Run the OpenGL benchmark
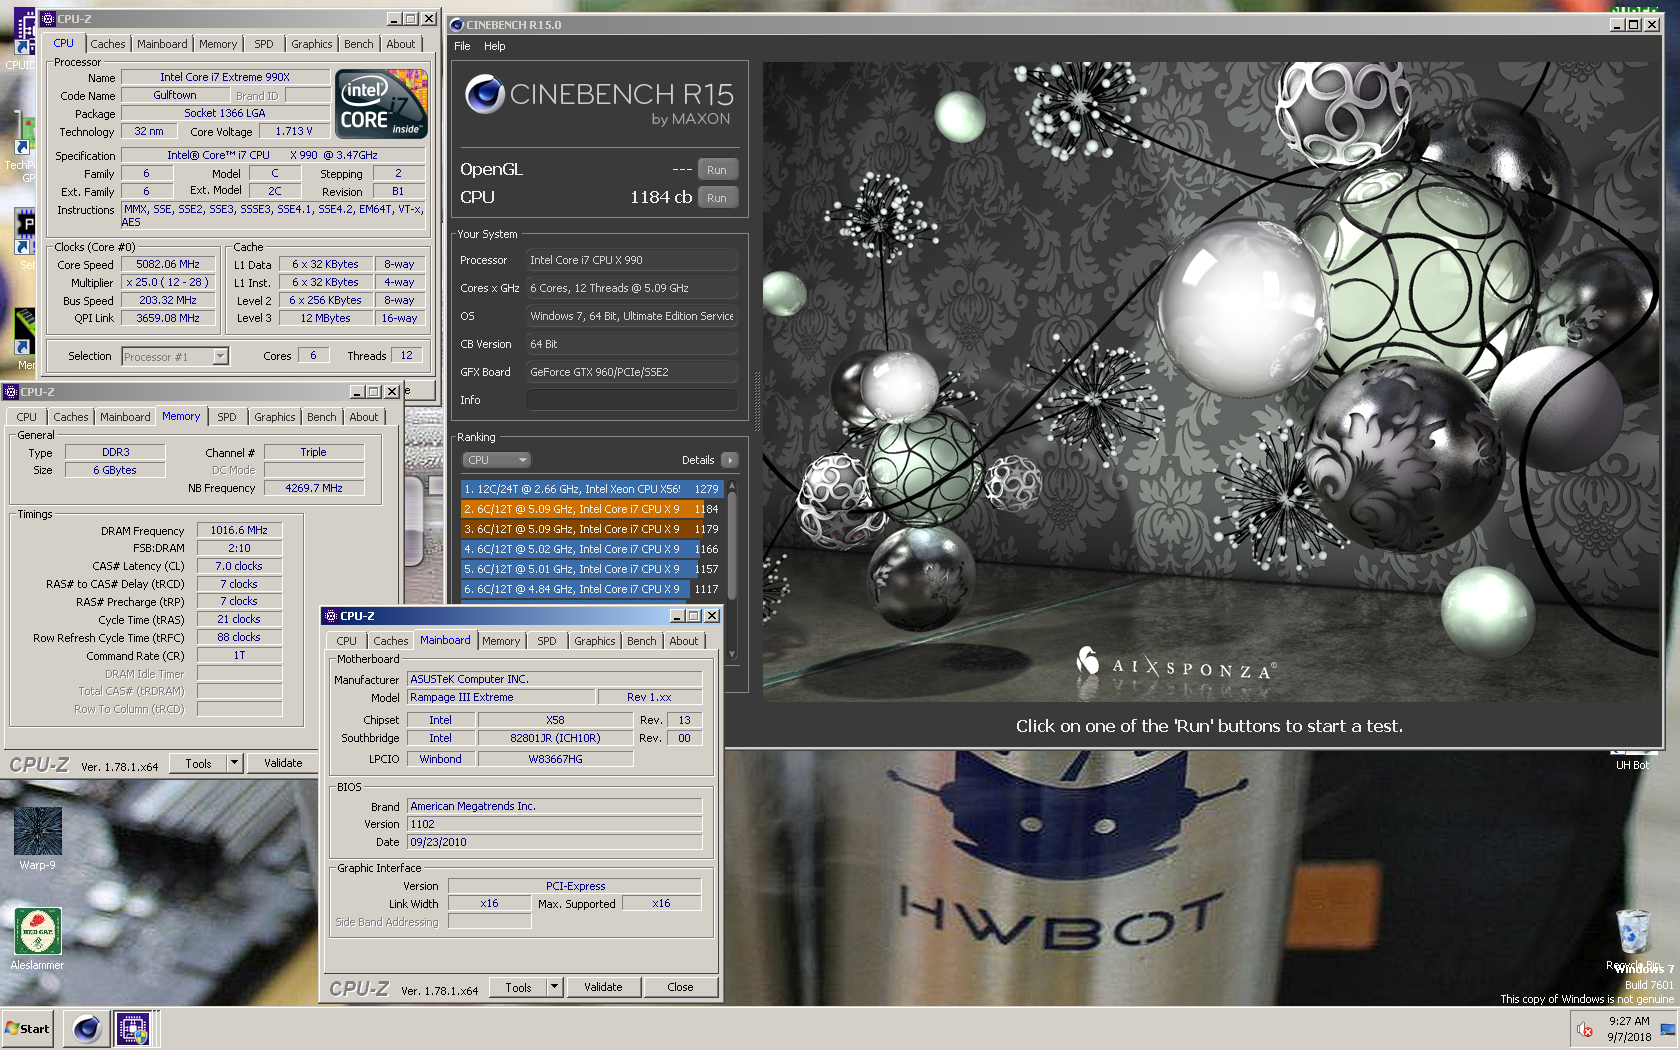Screen dimensions: 1680x1050 pyautogui.click(x=717, y=170)
